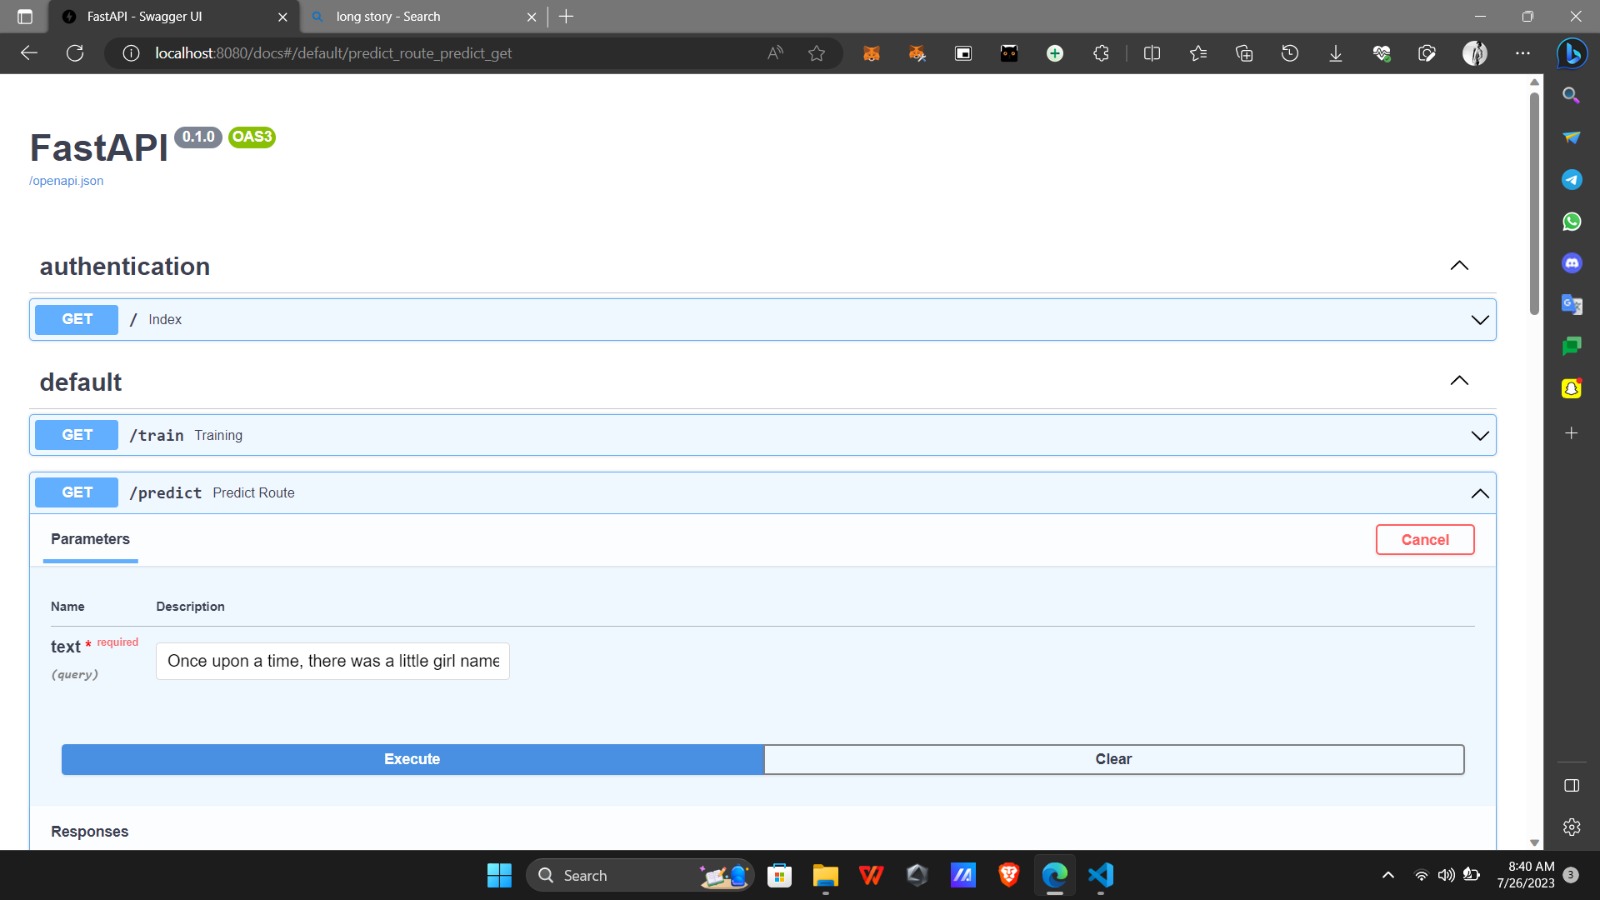Open the picture-in-picture extension icon
Viewport: 1600px width, 900px height.
coord(963,53)
